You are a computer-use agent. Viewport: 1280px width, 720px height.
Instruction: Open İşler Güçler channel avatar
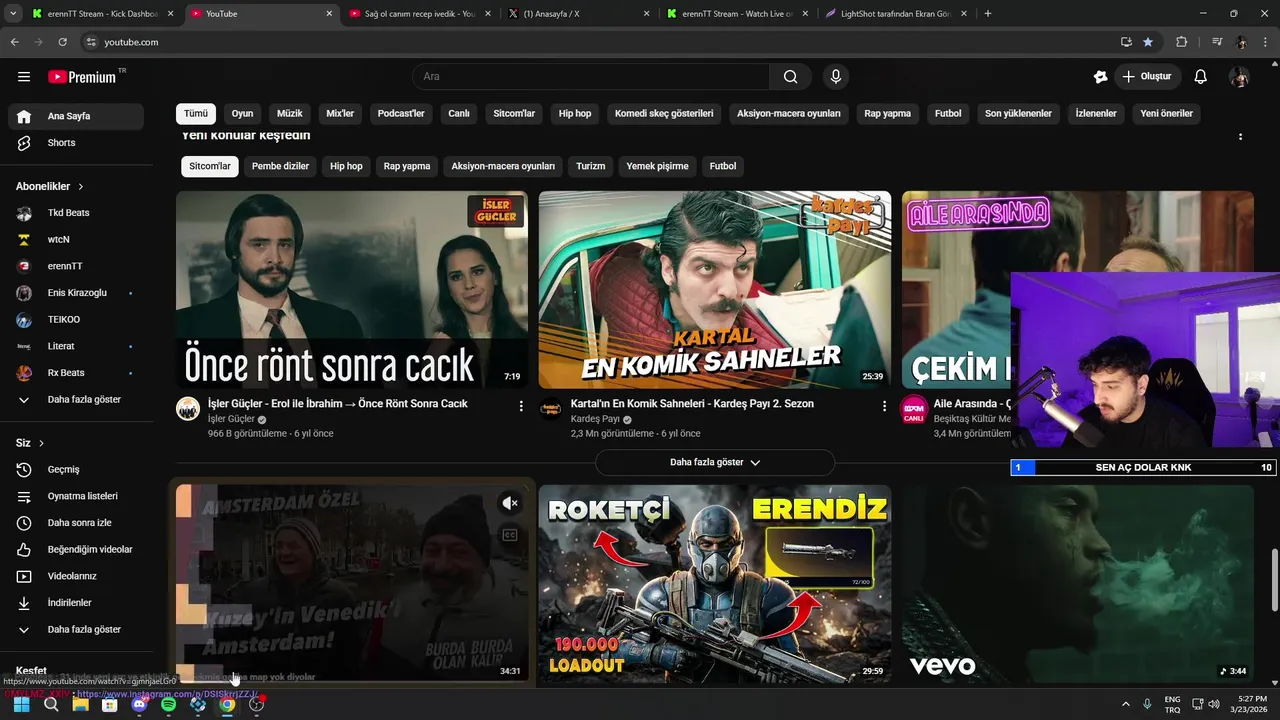[x=188, y=408]
